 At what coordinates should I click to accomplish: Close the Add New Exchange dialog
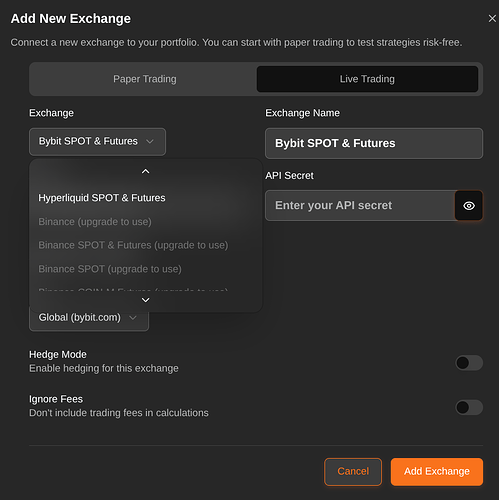492,19
